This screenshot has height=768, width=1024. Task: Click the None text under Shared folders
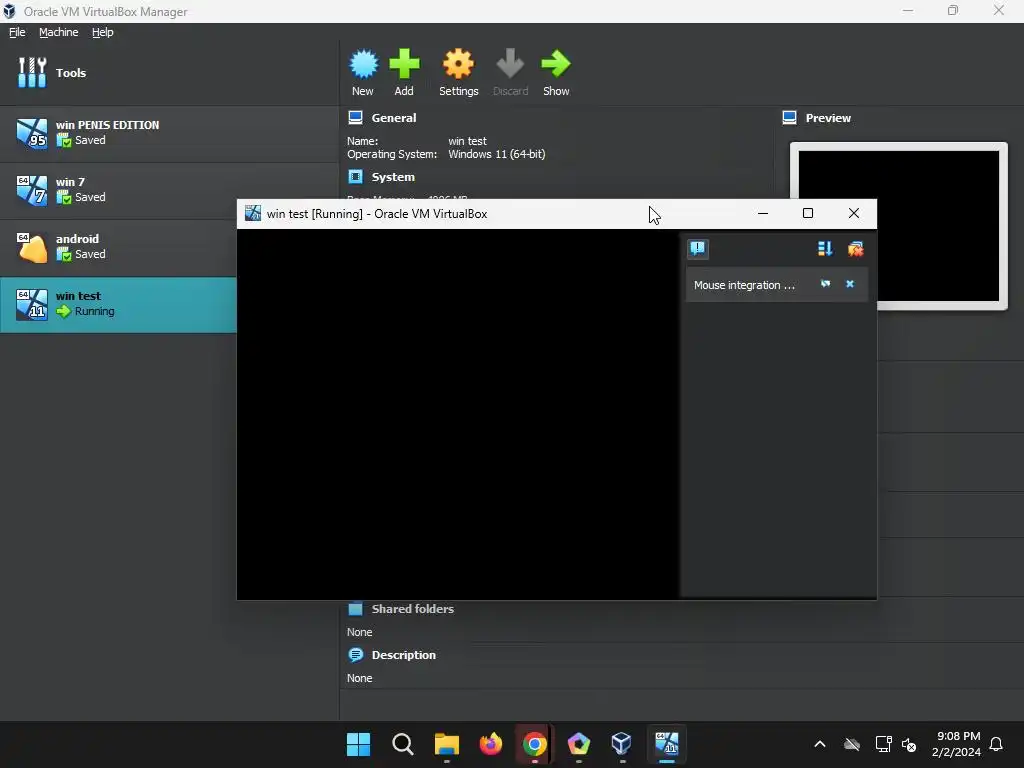359,632
